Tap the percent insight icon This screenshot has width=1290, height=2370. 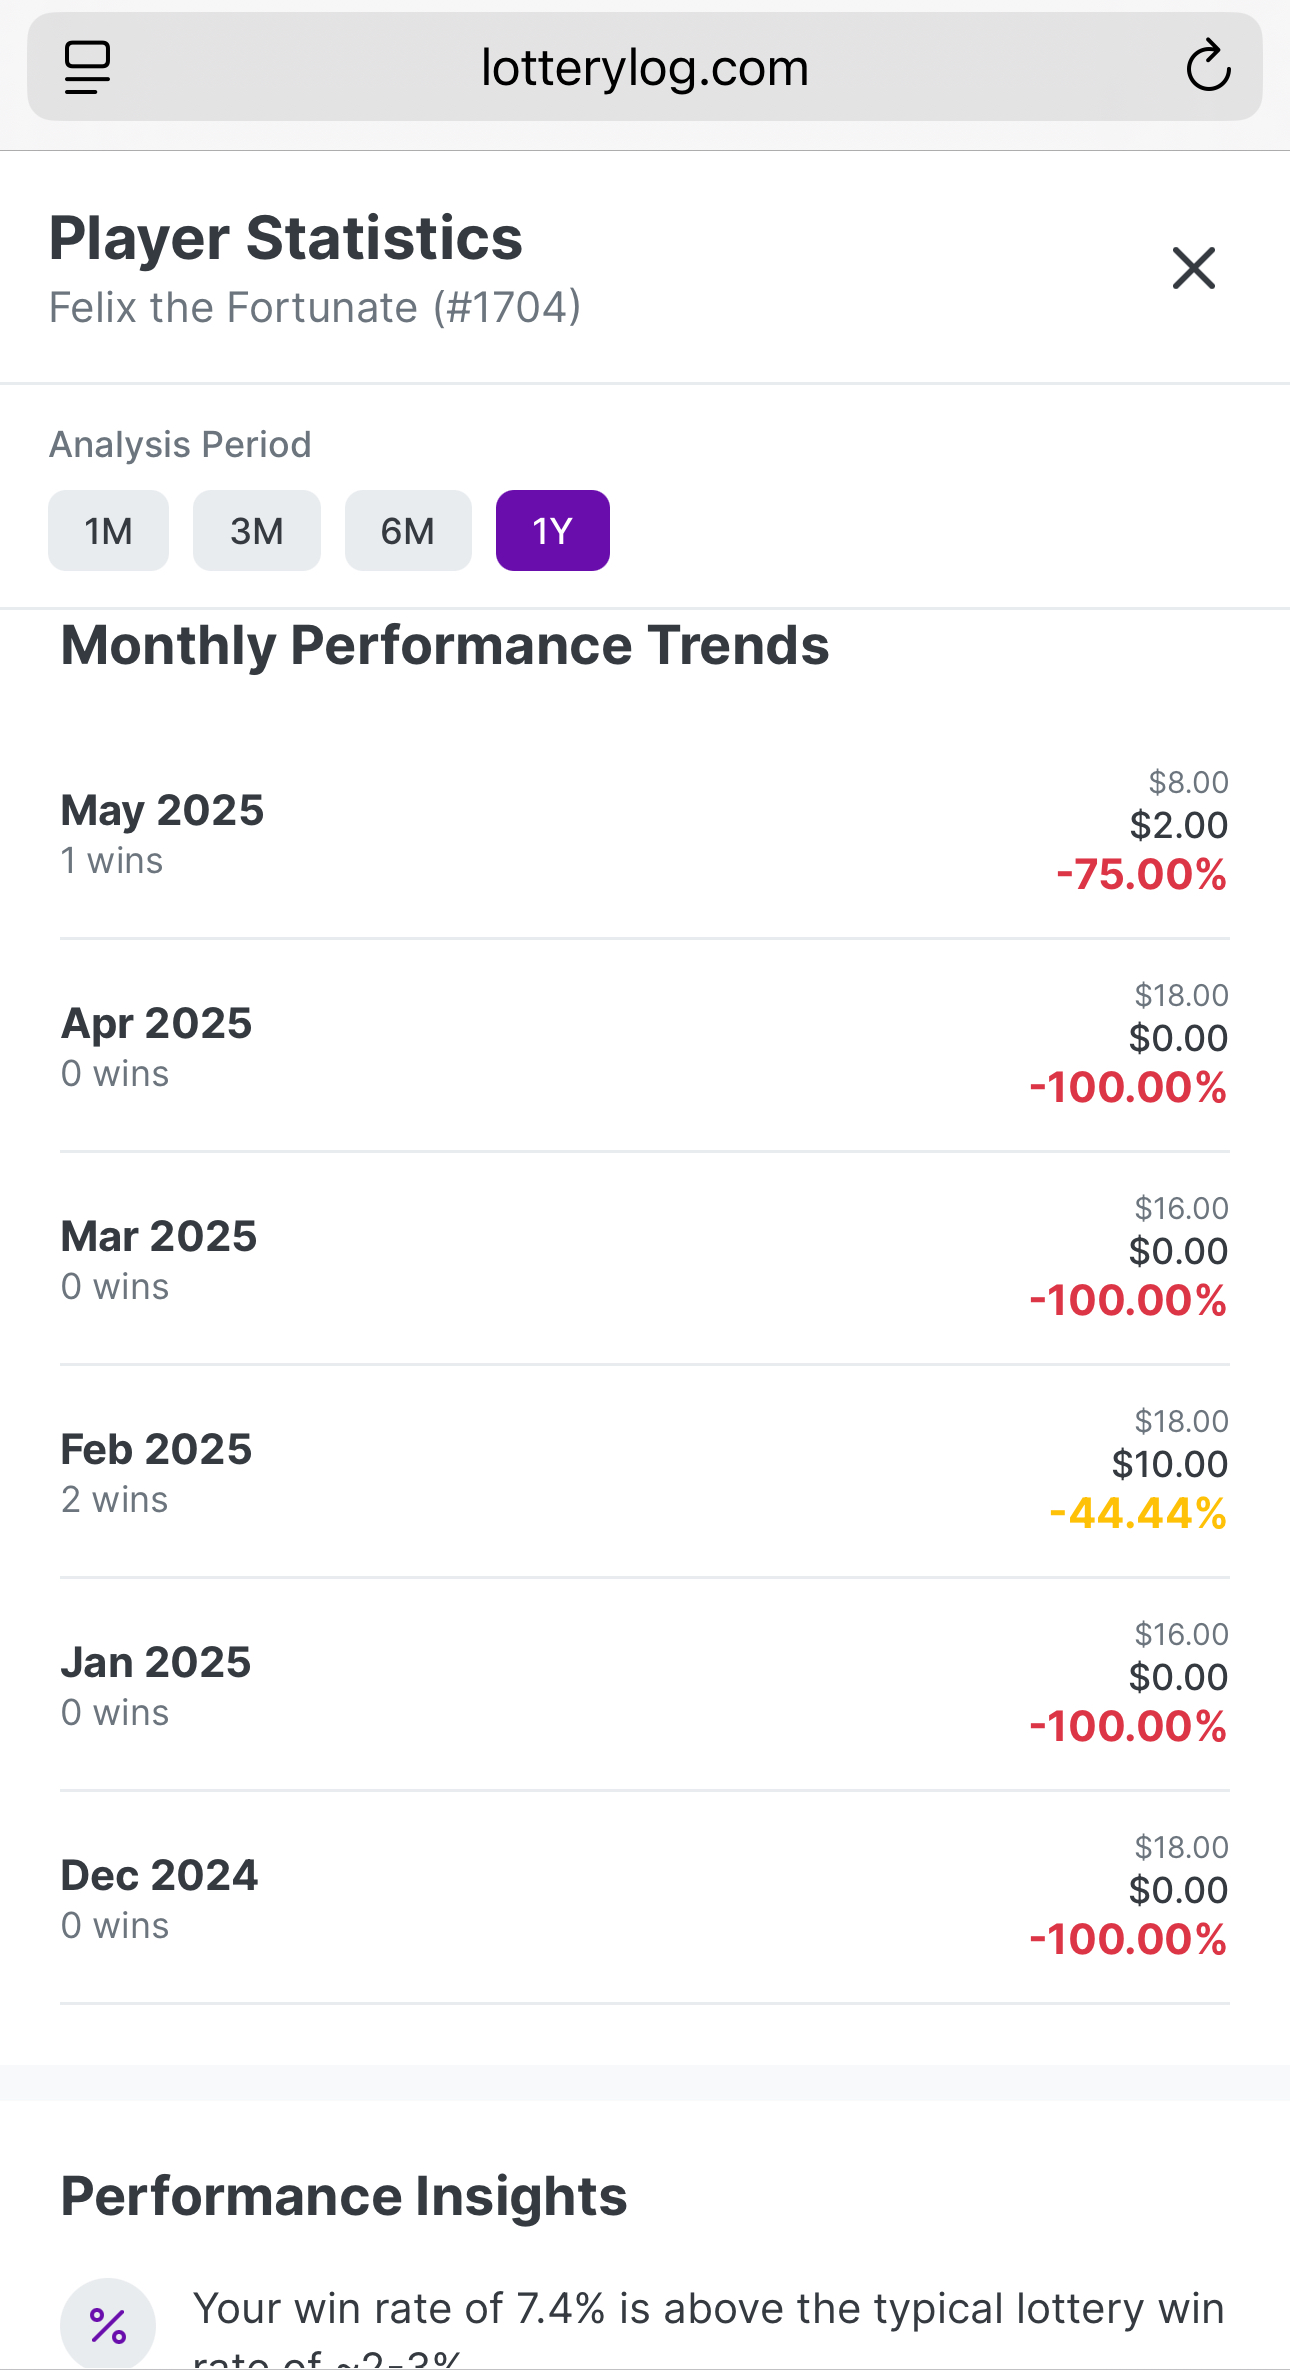click(108, 2324)
